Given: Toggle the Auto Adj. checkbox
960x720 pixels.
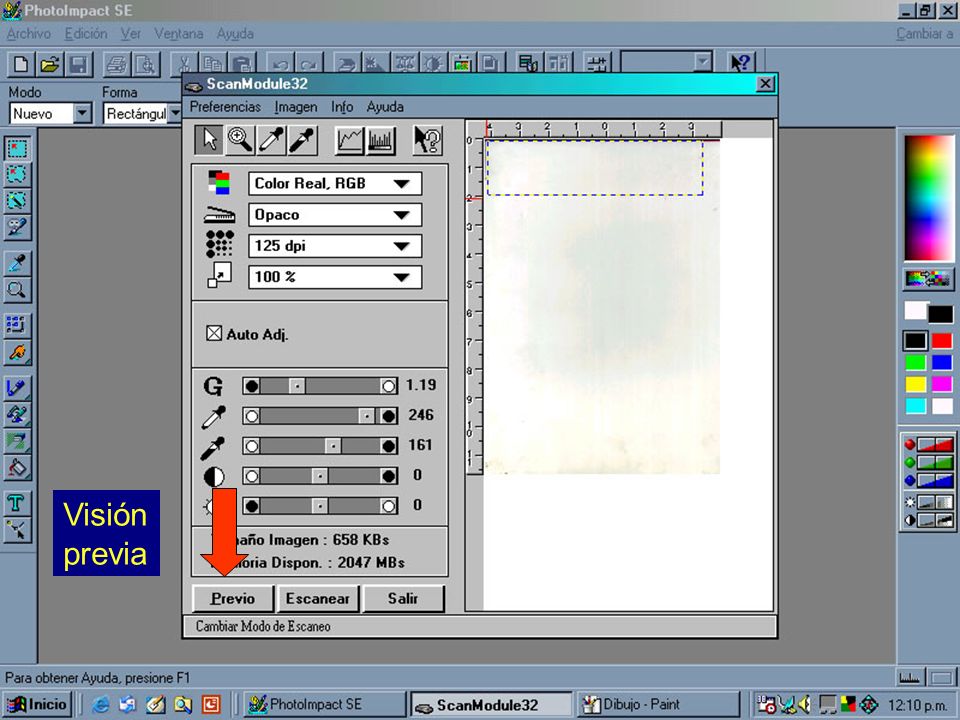Looking at the screenshot, I should (x=214, y=334).
